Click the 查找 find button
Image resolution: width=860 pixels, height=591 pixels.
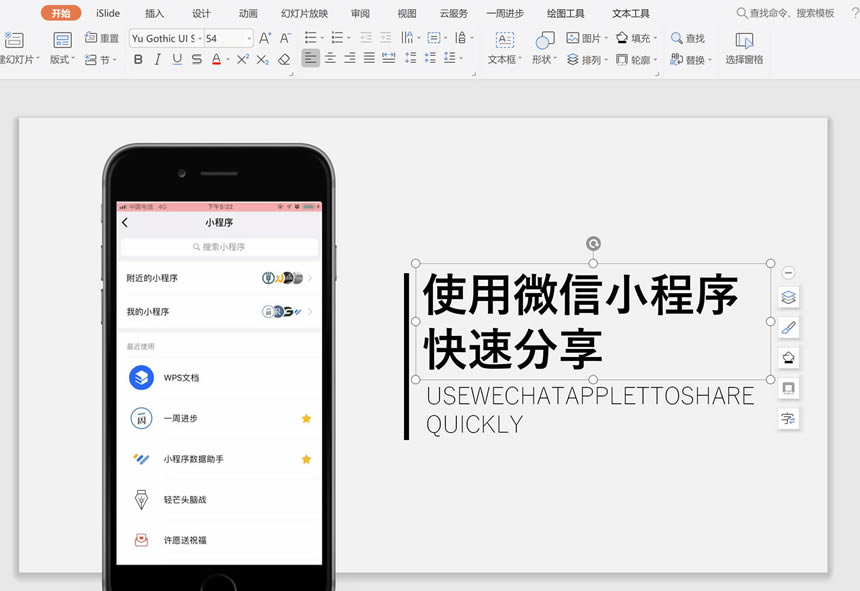point(688,38)
